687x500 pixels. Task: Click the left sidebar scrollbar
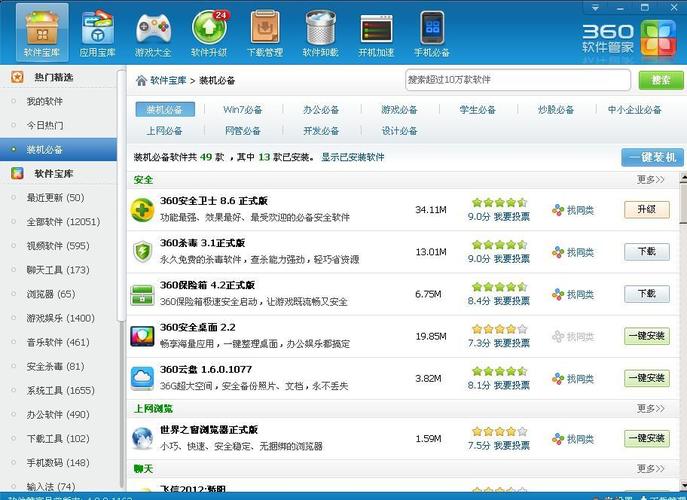pos(121,196)
